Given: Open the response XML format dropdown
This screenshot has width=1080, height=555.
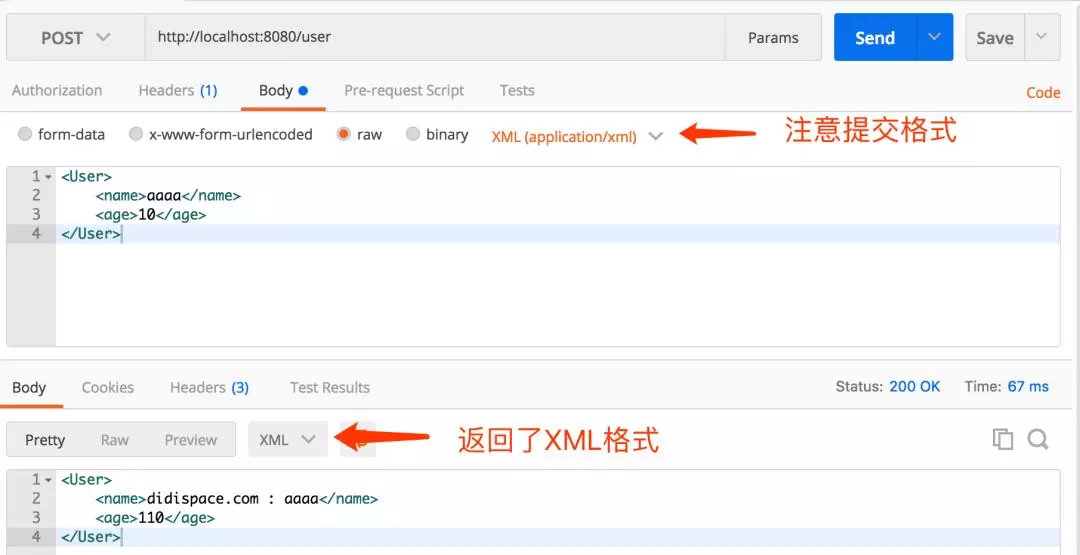Looking at the screenshot, I should 288,439.
